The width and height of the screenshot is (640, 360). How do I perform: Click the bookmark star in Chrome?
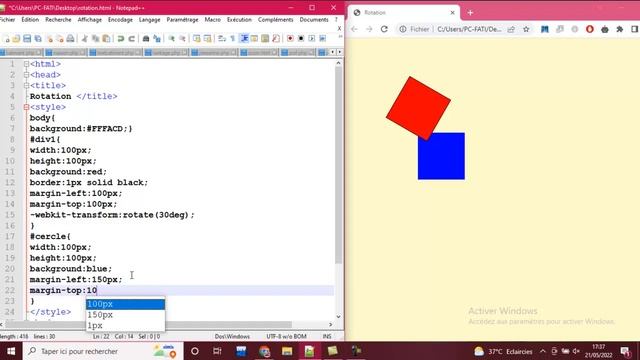click(x=526, y=29)
